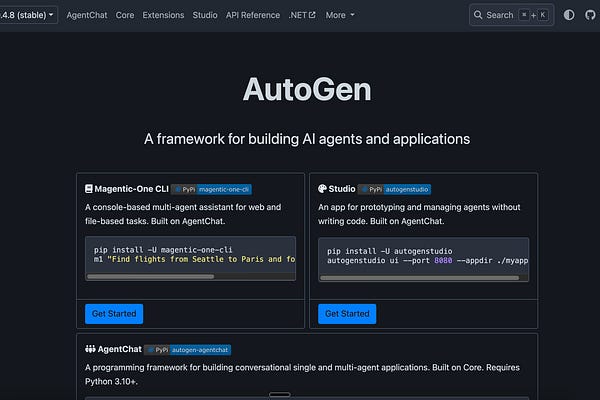This screenshot has height=400, width=600.
Task: Click the AutoGen page title
Action: 307,90
